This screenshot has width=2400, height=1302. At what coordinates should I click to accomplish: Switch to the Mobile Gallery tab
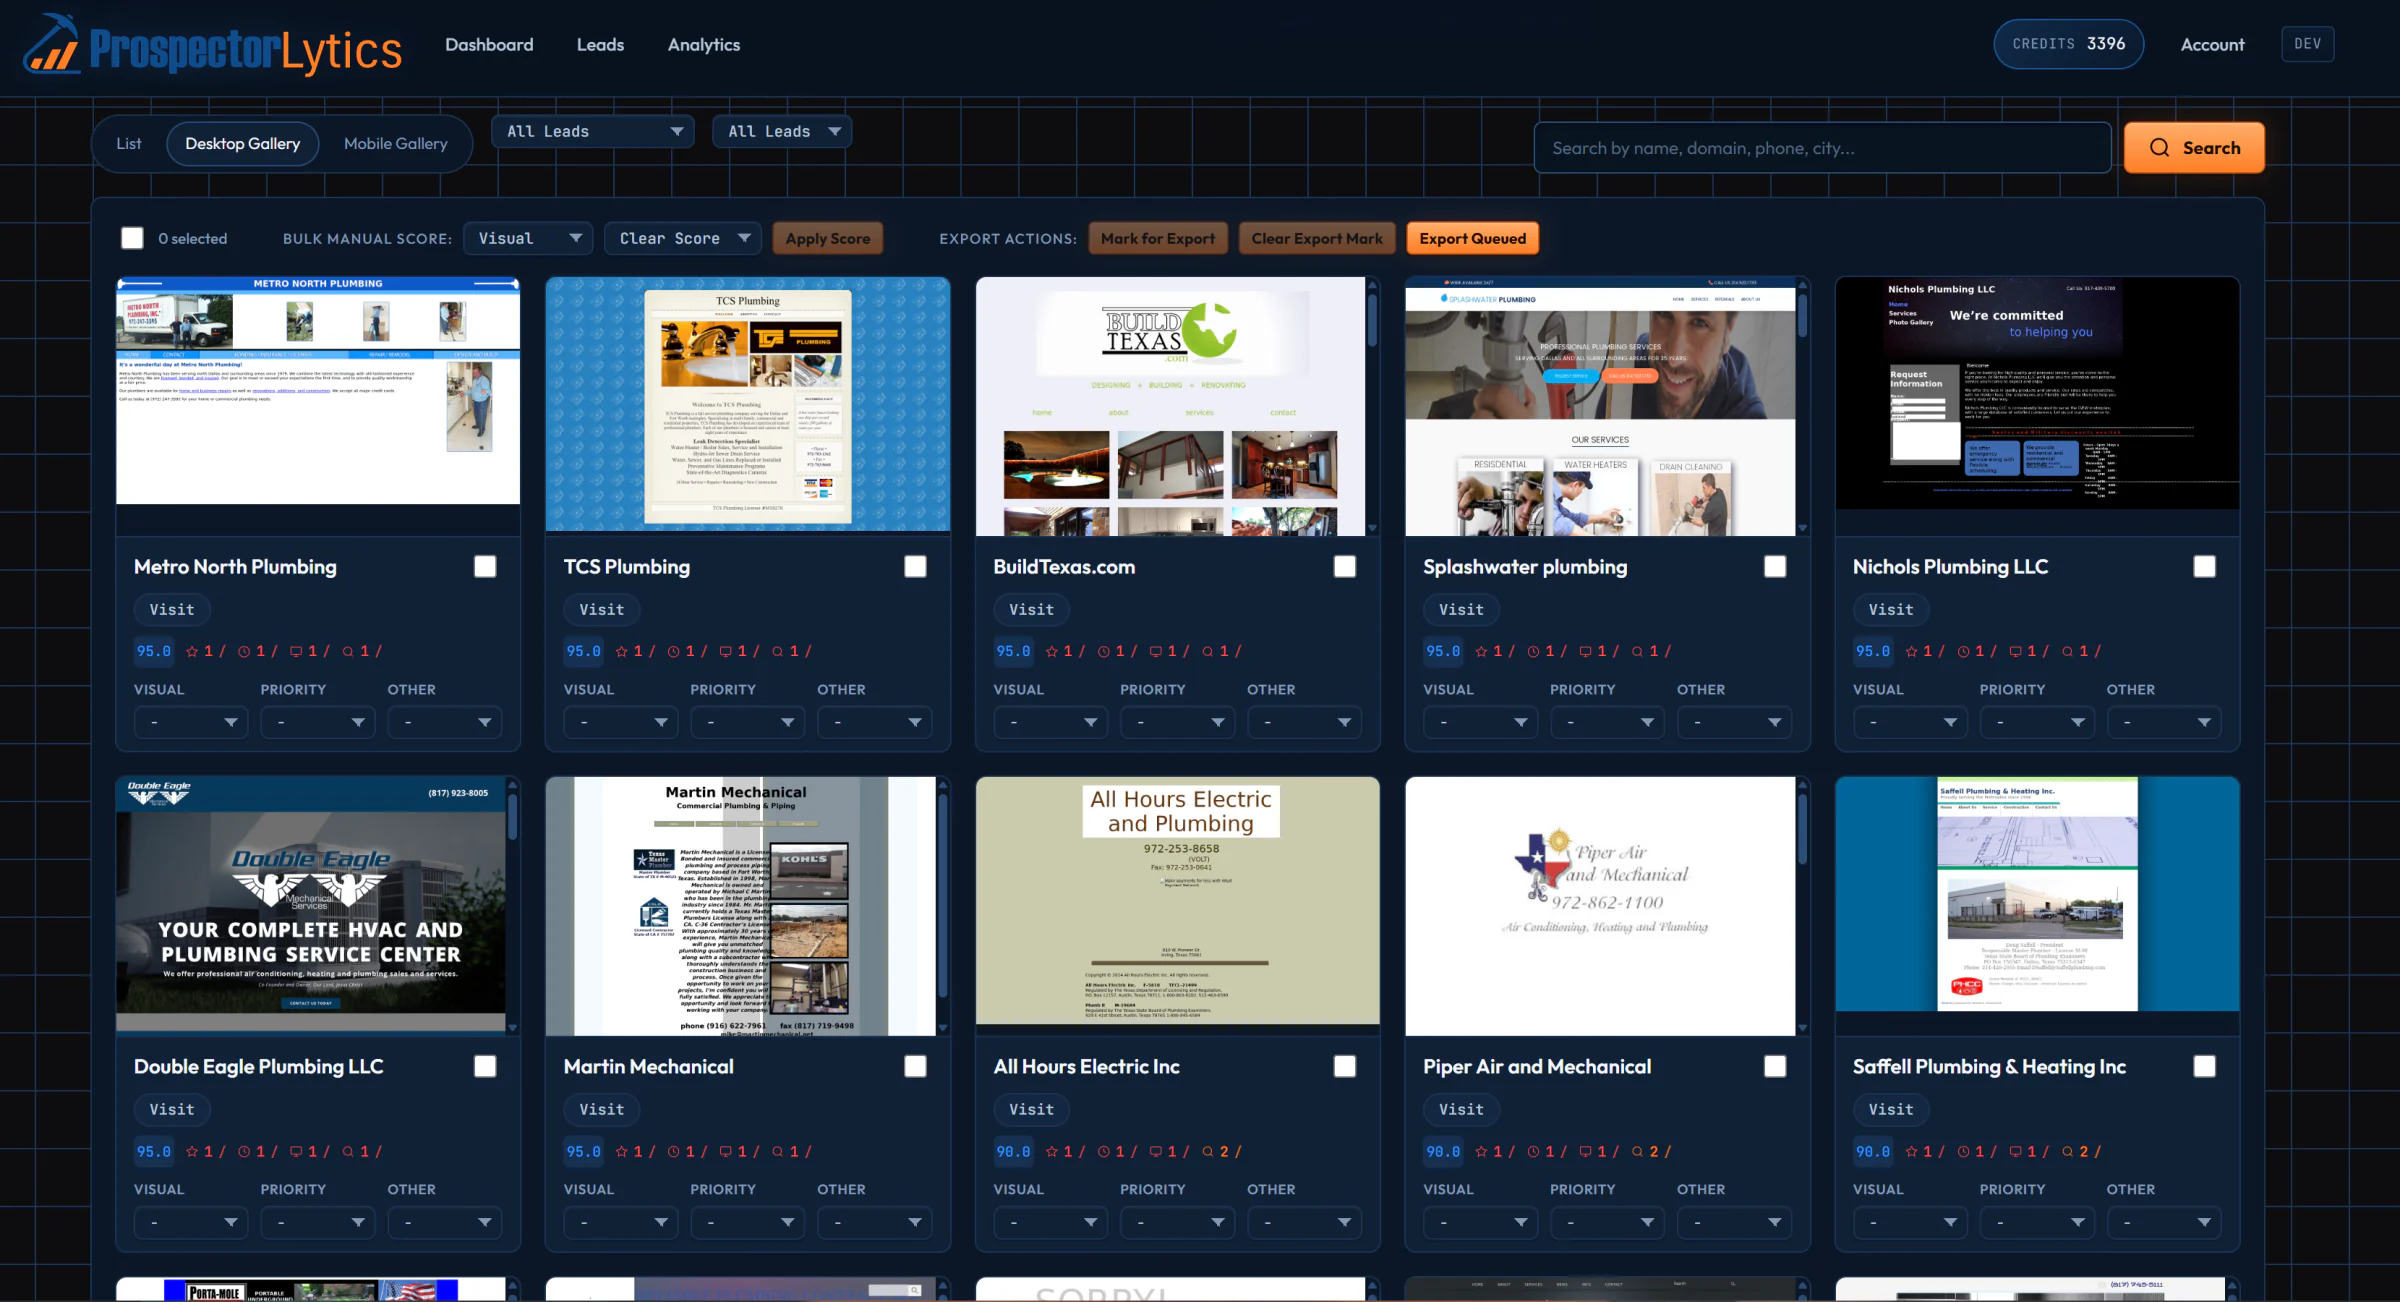(x=396, y=144)
